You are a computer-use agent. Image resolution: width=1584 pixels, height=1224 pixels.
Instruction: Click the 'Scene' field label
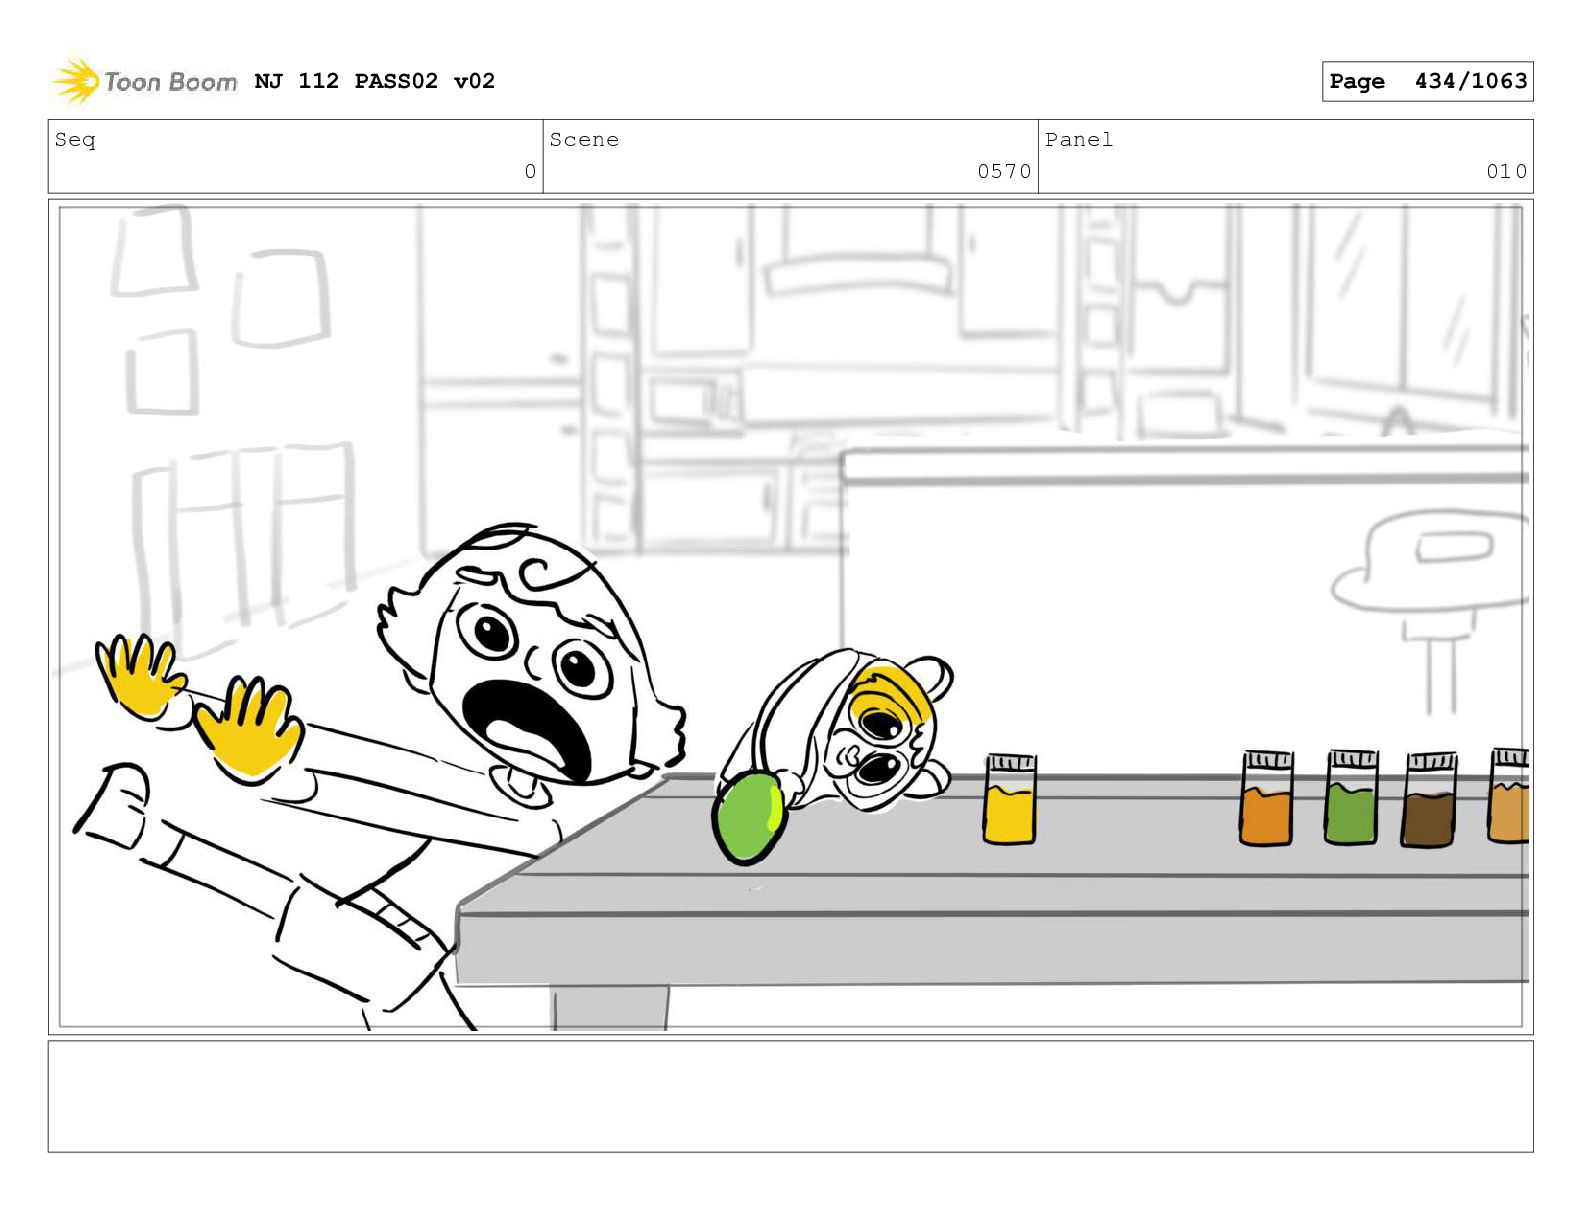pos(584,140)
